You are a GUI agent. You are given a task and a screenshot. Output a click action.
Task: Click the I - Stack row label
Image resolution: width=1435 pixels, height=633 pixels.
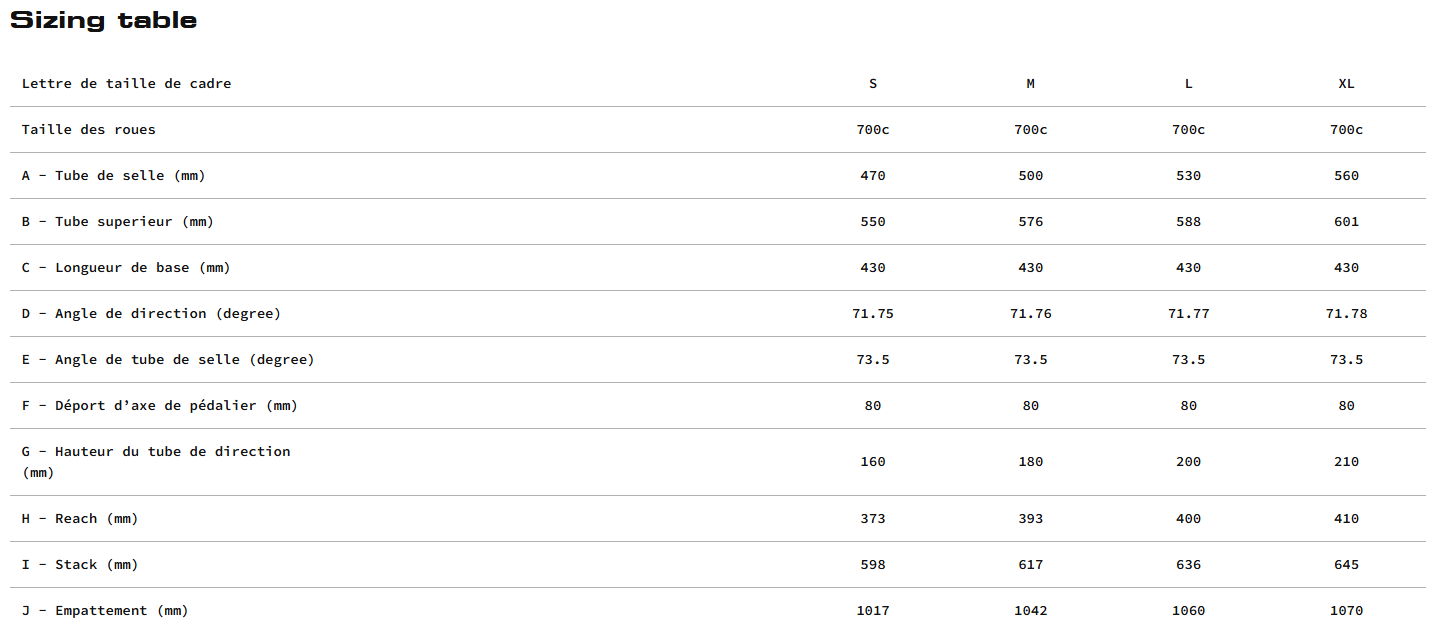pos(80,565)
